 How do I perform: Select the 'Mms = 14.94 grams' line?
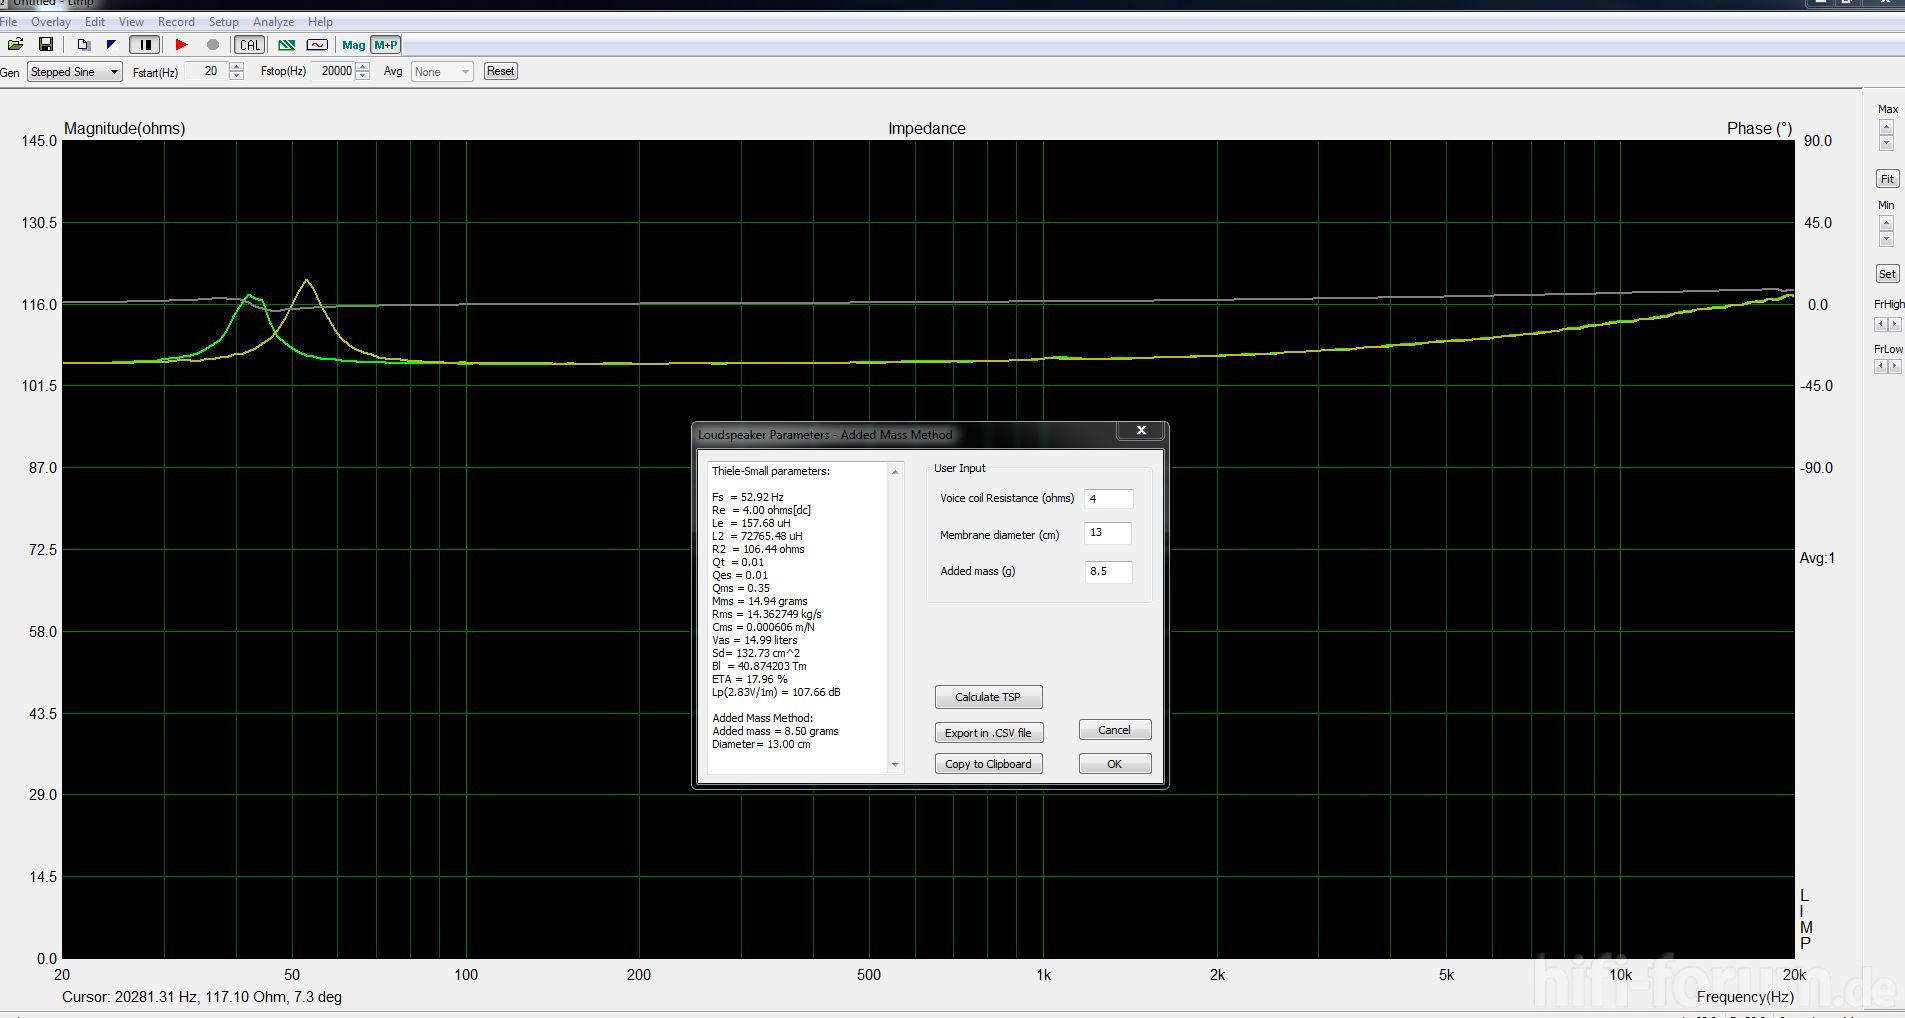click(760, 601)
